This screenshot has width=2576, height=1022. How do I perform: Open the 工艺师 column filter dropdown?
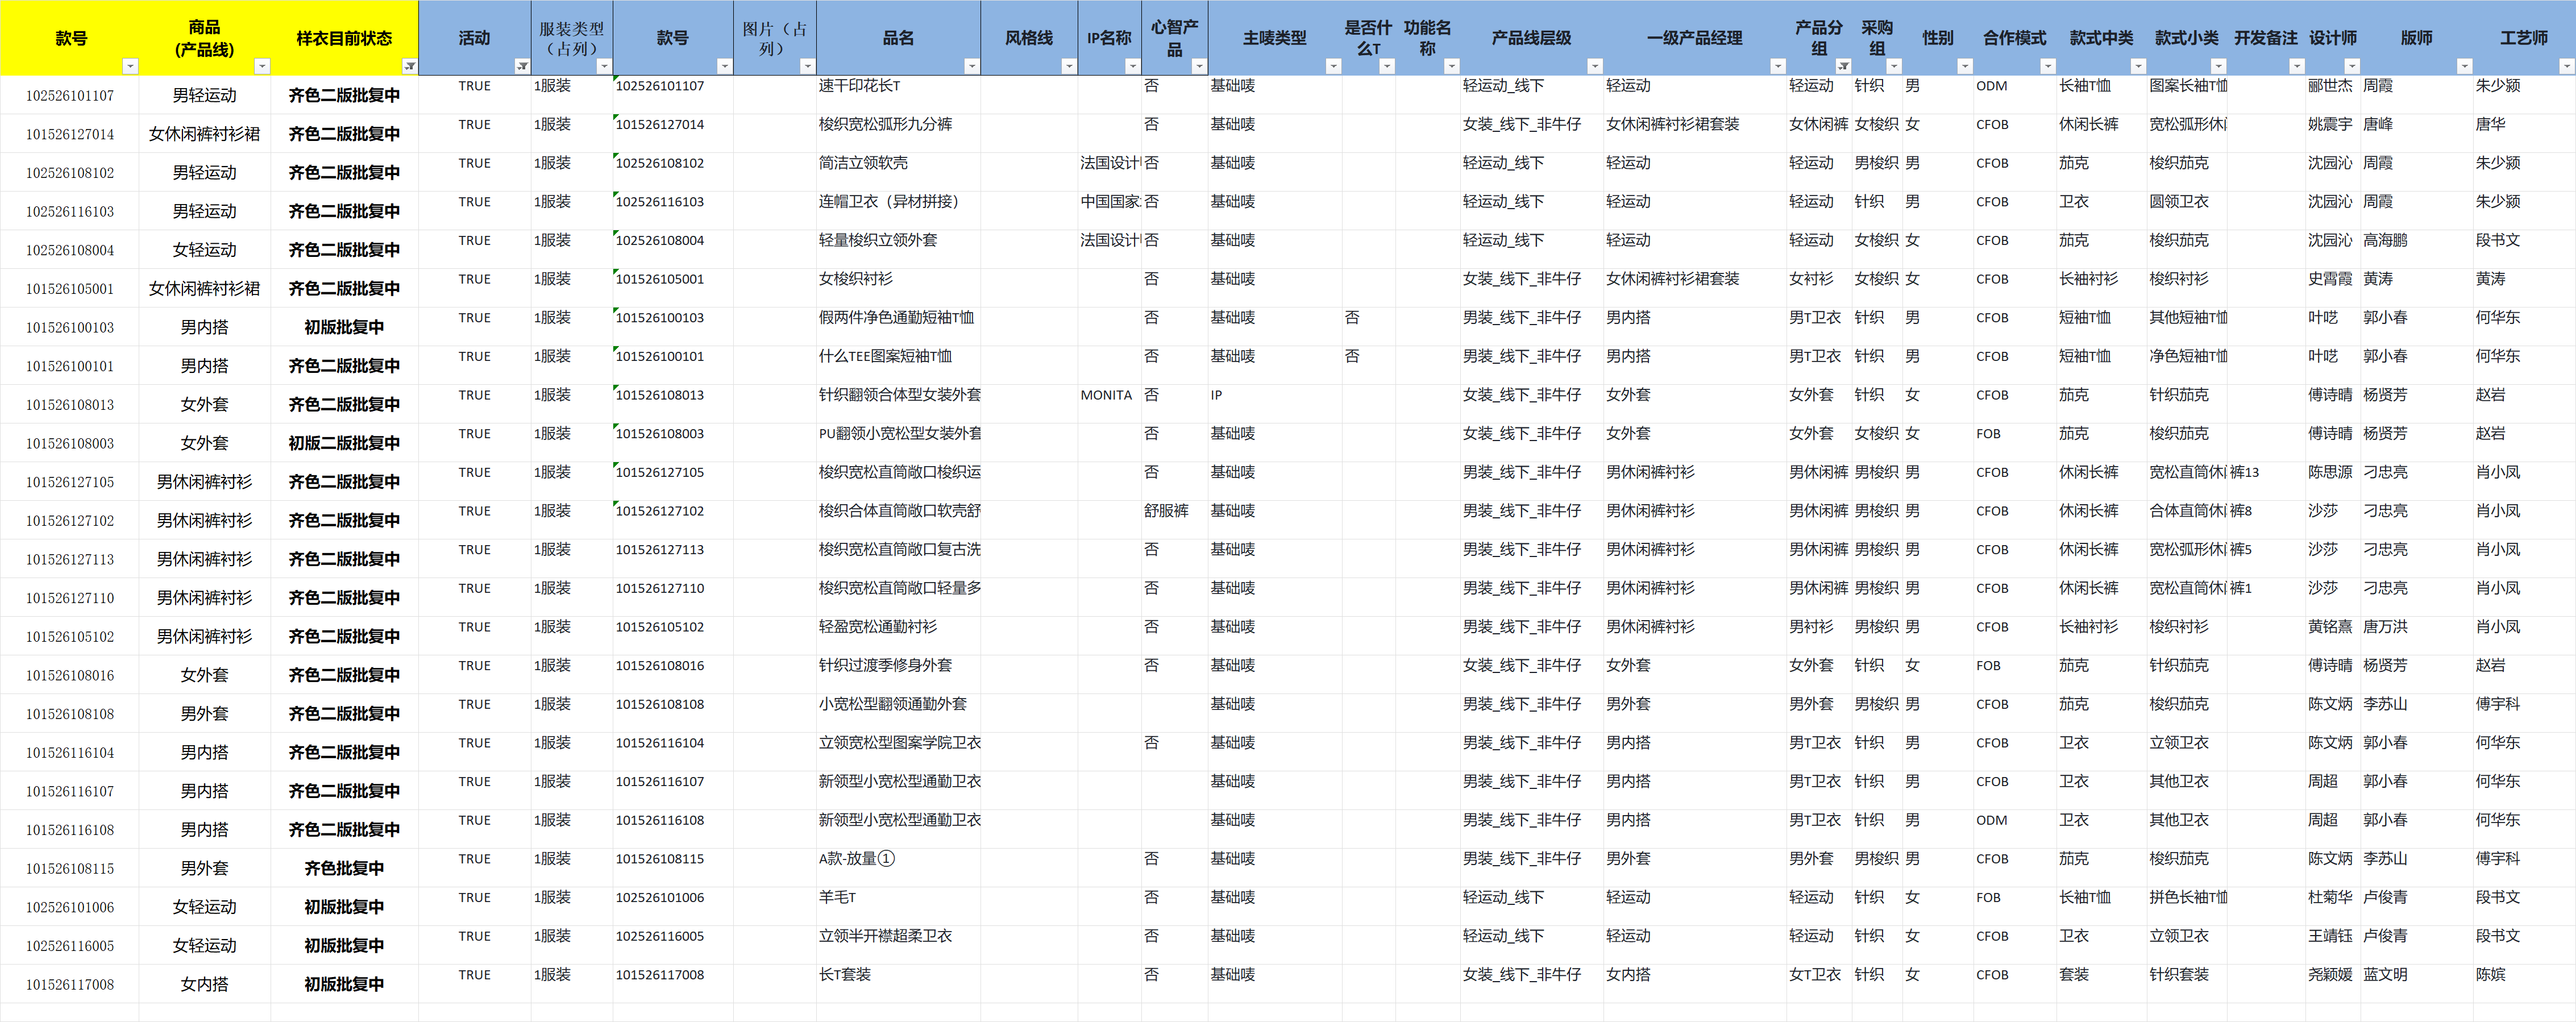(2566, 66)
